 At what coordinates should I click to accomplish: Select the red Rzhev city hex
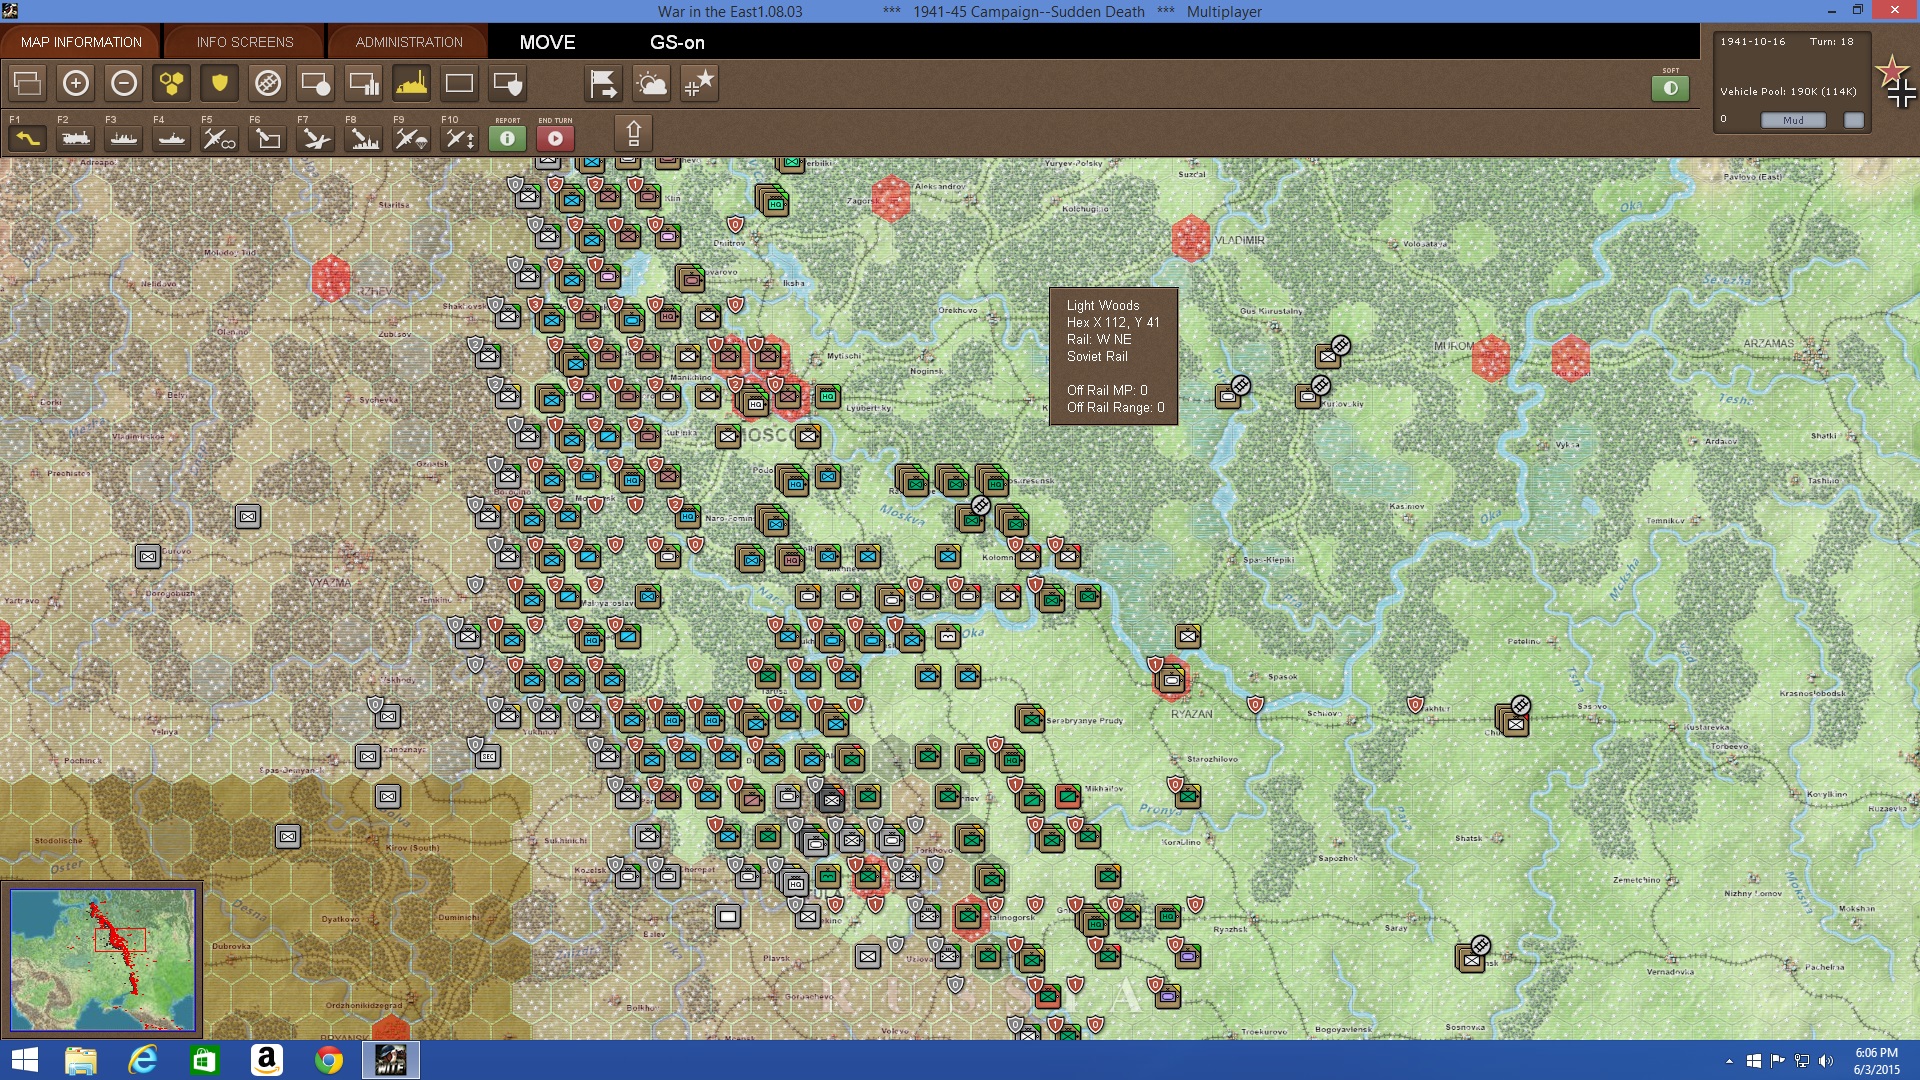coord(331,278)
